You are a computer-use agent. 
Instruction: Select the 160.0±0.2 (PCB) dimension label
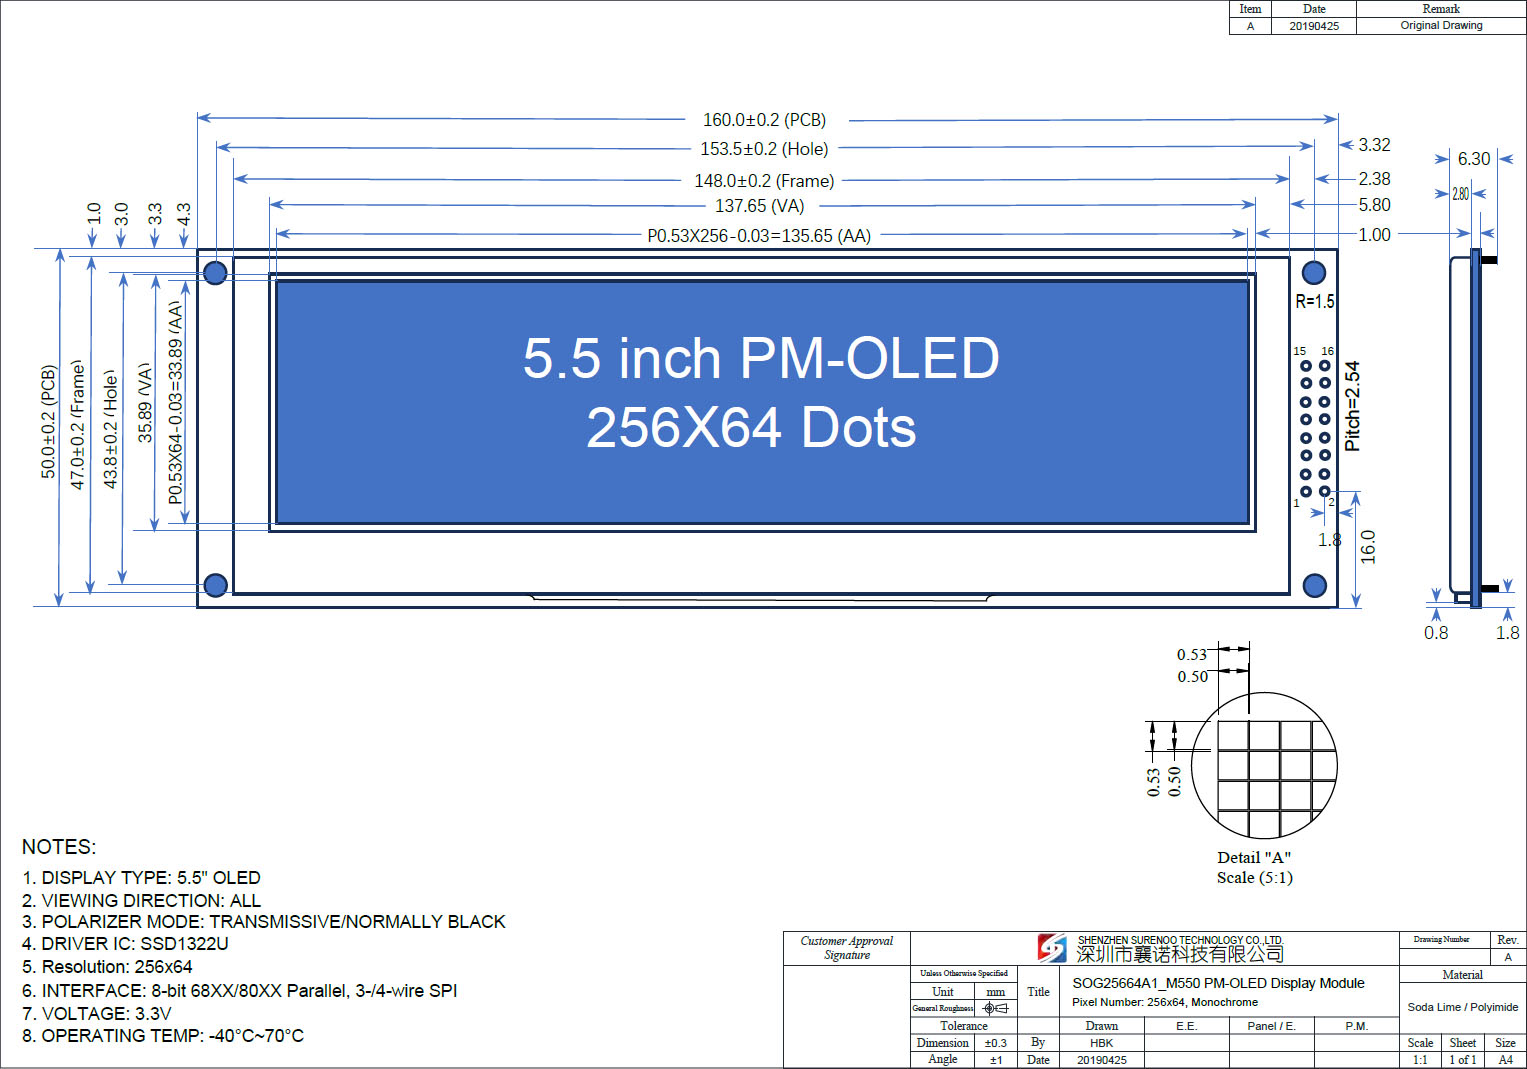coord(764,120)
